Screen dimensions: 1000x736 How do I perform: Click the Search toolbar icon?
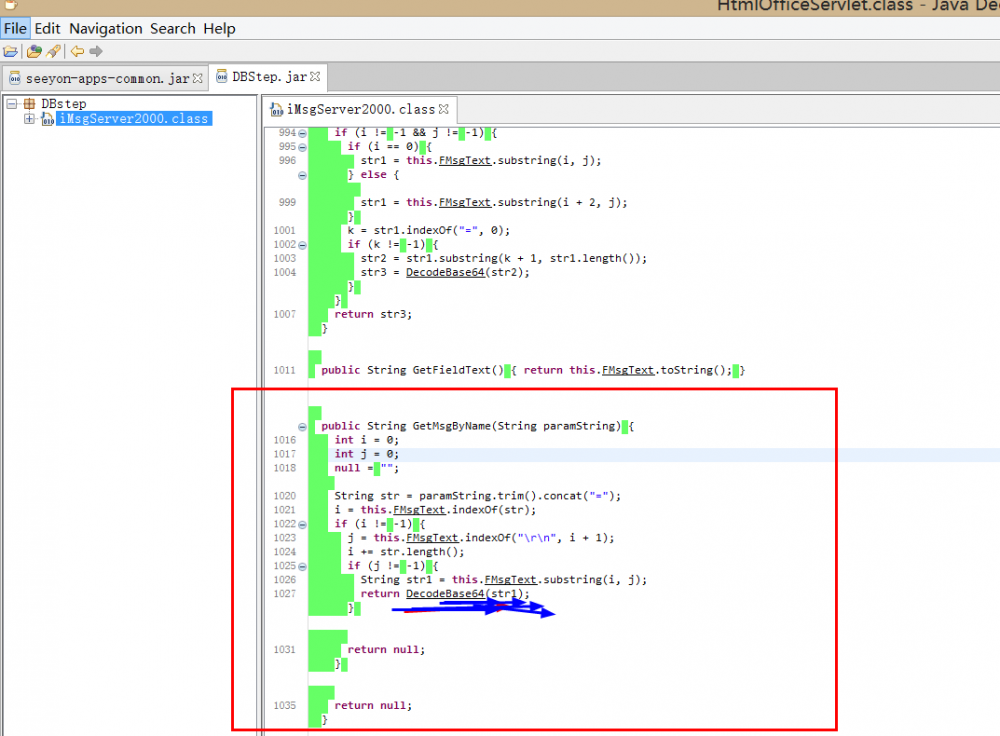coord(54,52)
